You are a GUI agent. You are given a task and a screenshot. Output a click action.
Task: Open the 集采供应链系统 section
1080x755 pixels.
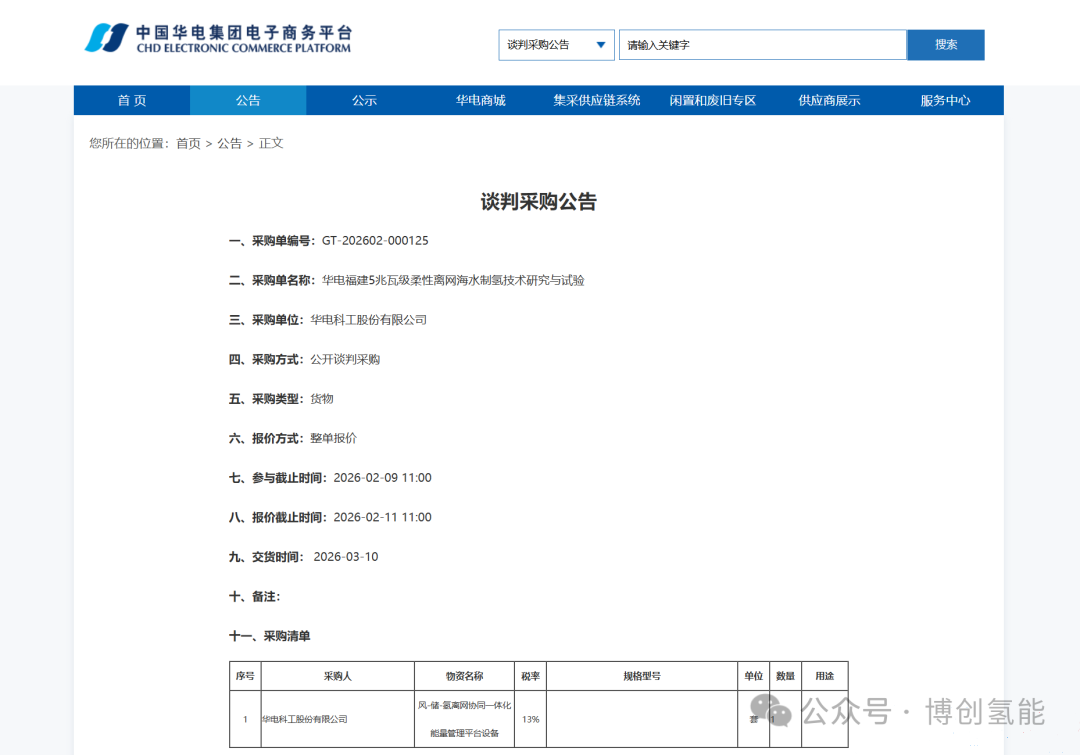coord(597,100)
